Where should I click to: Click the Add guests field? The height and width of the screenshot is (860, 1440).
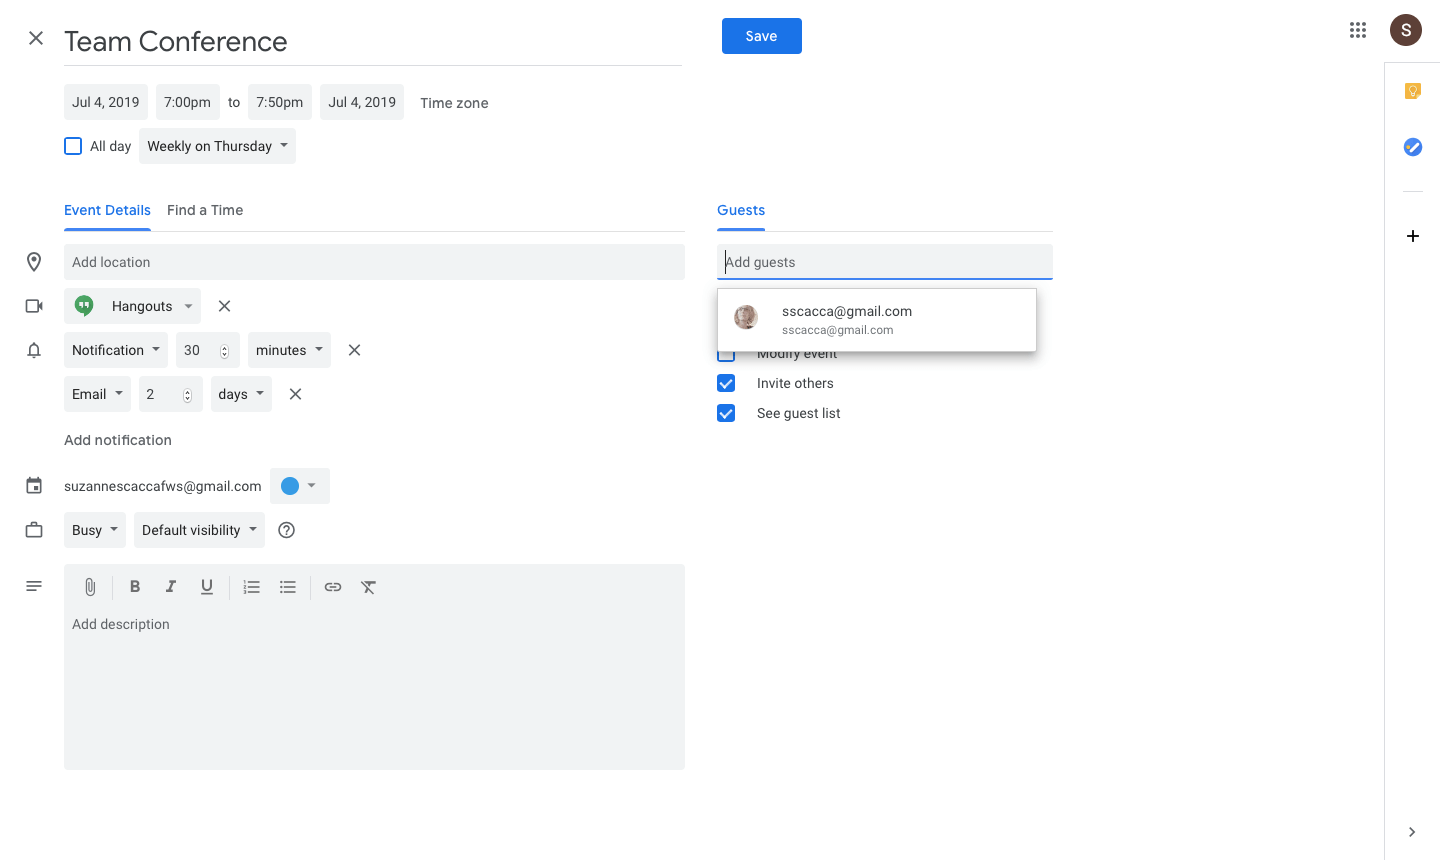(885, 262)
